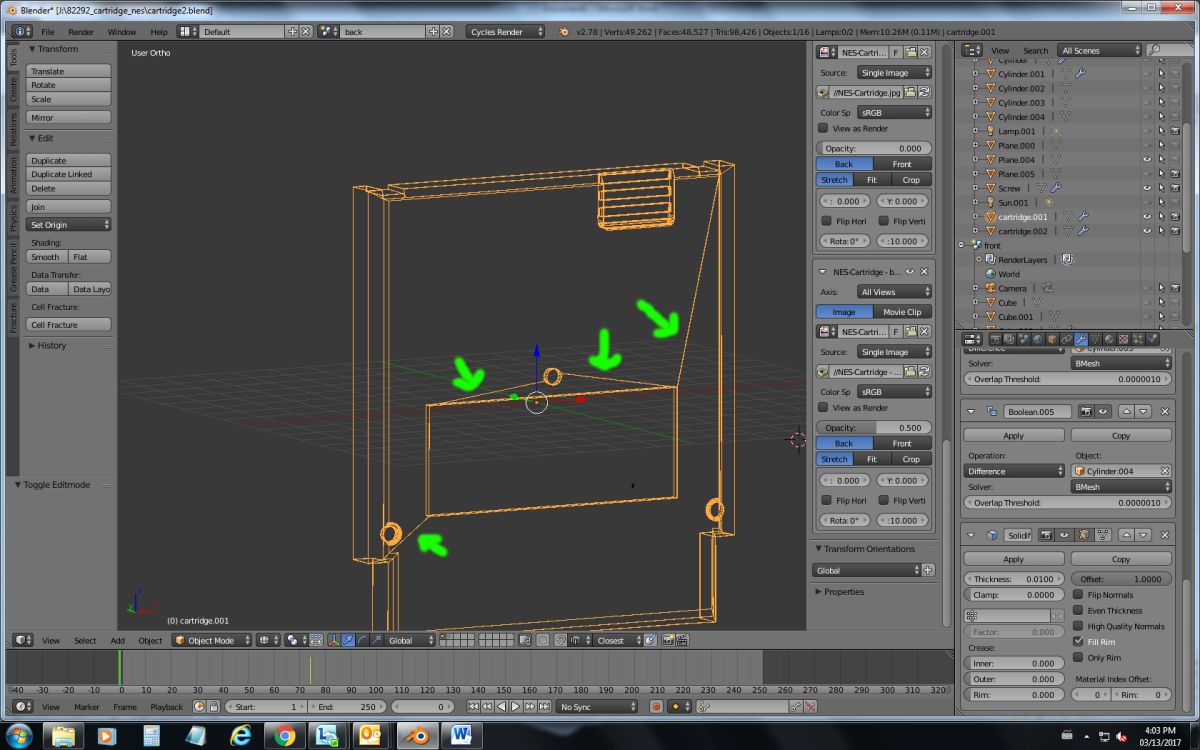Image resolution: width=1200 pixels, height=750 pixels.
Task: Open the texture (checker) properties tab
Action: coord(1123,339)
